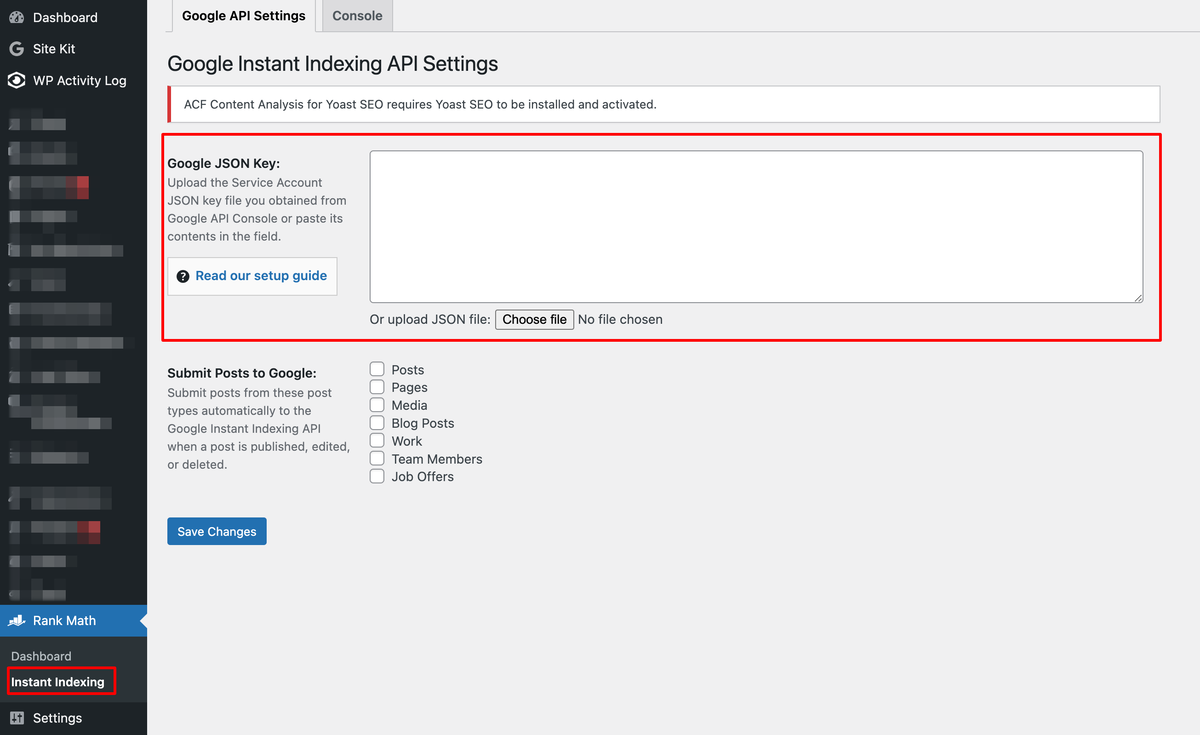Click the Submit Posts to Google label
The image size is (1200, 735).
click(x=242, y=374)
